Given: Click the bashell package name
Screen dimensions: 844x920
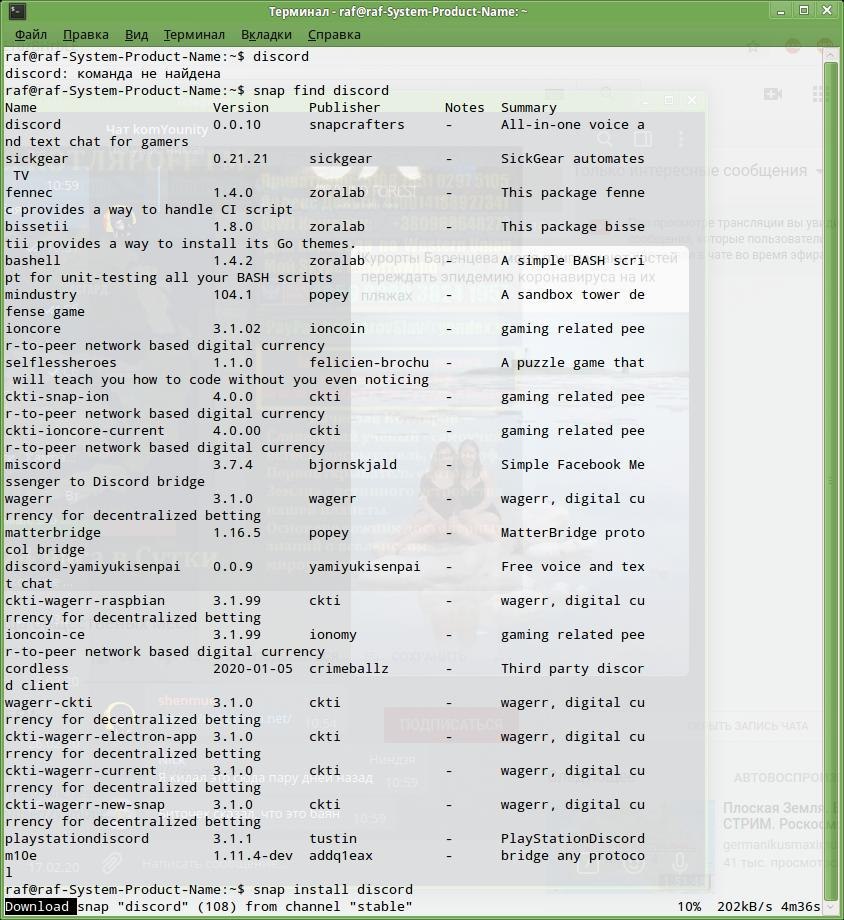Looking at the screenshot, I should pos(32,261).
